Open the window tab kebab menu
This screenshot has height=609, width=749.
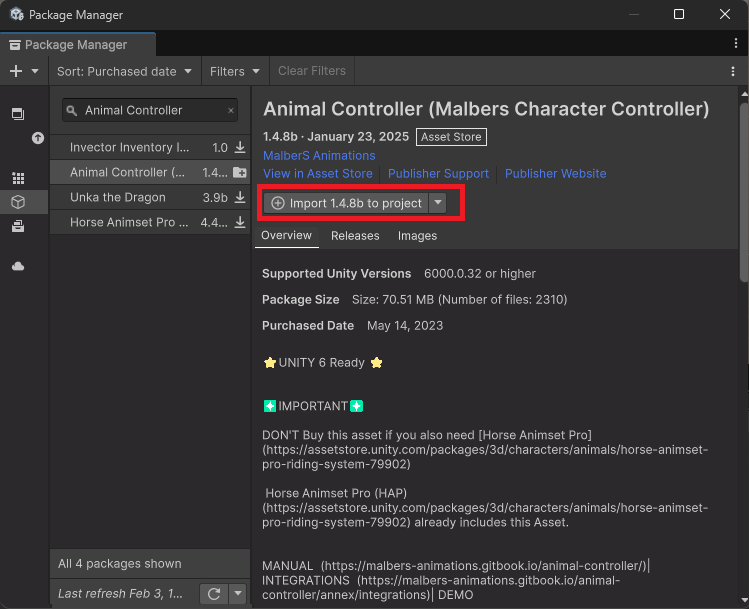coord(736,43)
